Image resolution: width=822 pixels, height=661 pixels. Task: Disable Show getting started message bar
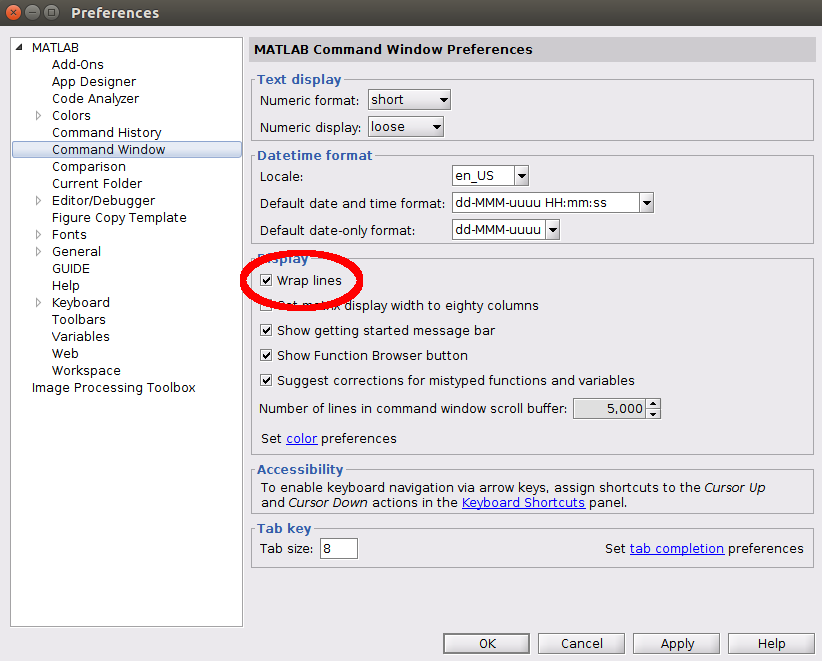click(x=266, y=330)
